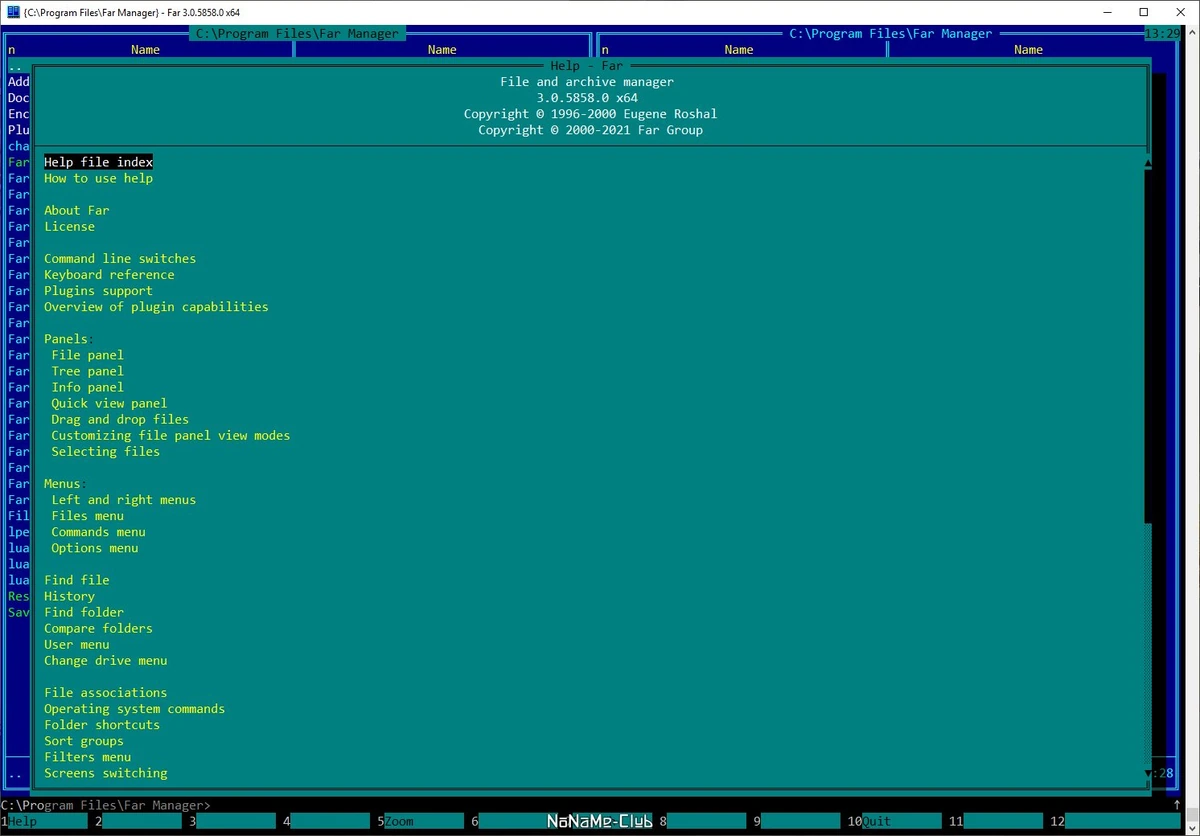Click the 'Panels' heading link
The image size is (1200, 836).
[x=65, y=338]
